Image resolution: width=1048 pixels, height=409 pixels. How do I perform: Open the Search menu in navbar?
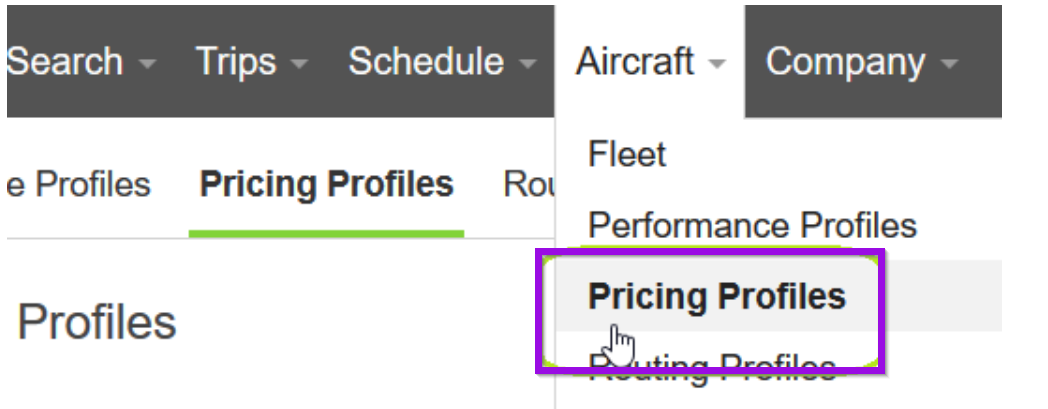click(65, 62)
